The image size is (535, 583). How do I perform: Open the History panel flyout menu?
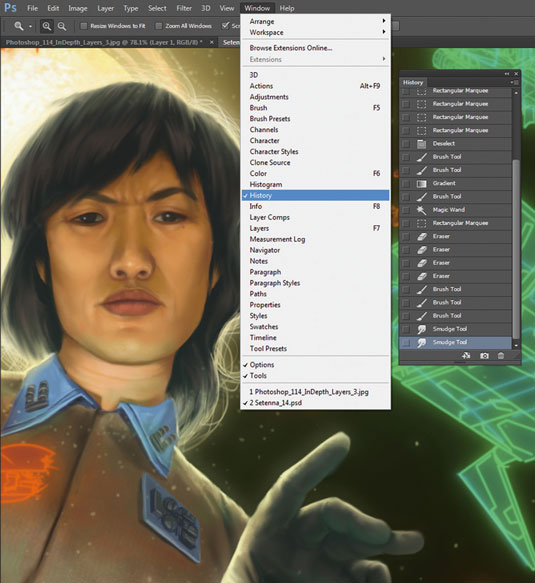515,82
